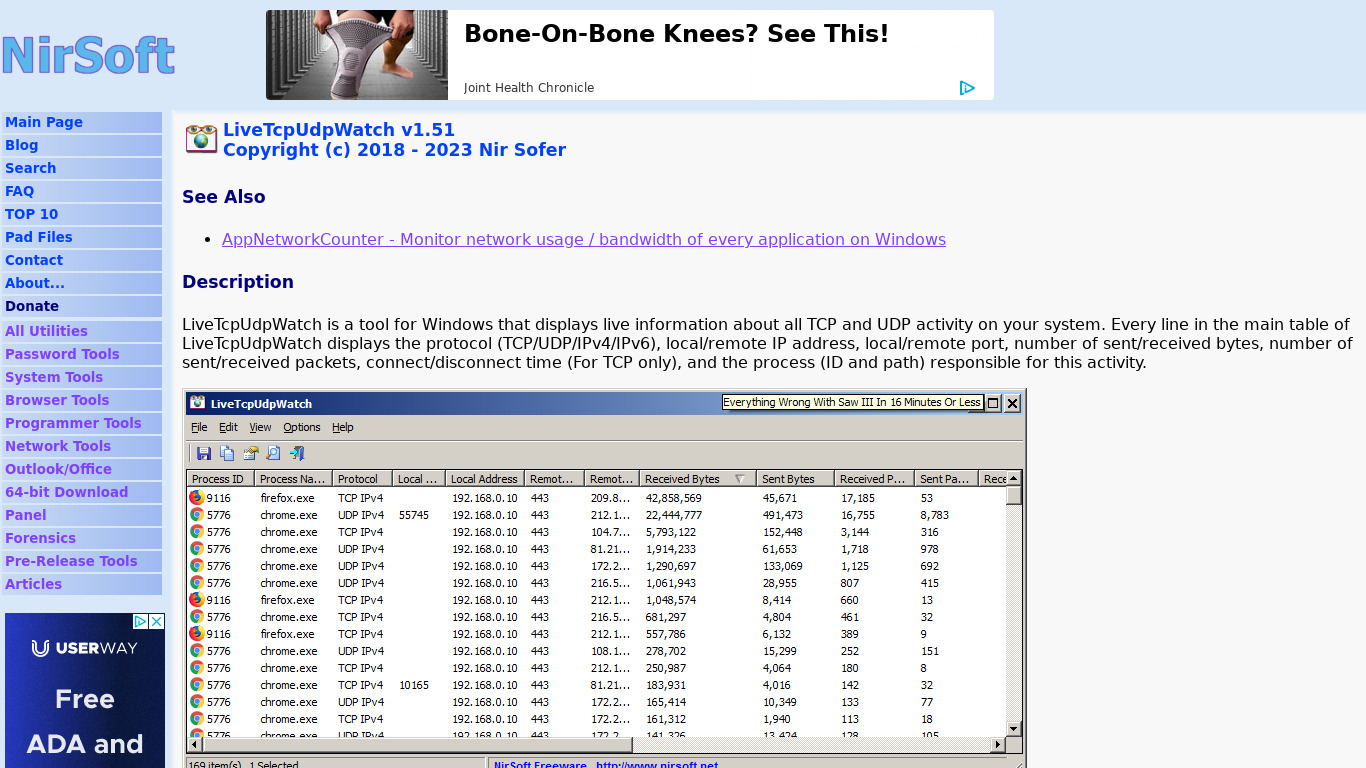Open Forensics in the sidebar
The height and width of the screenshot is (768, 1366).
tap(40, 538)
